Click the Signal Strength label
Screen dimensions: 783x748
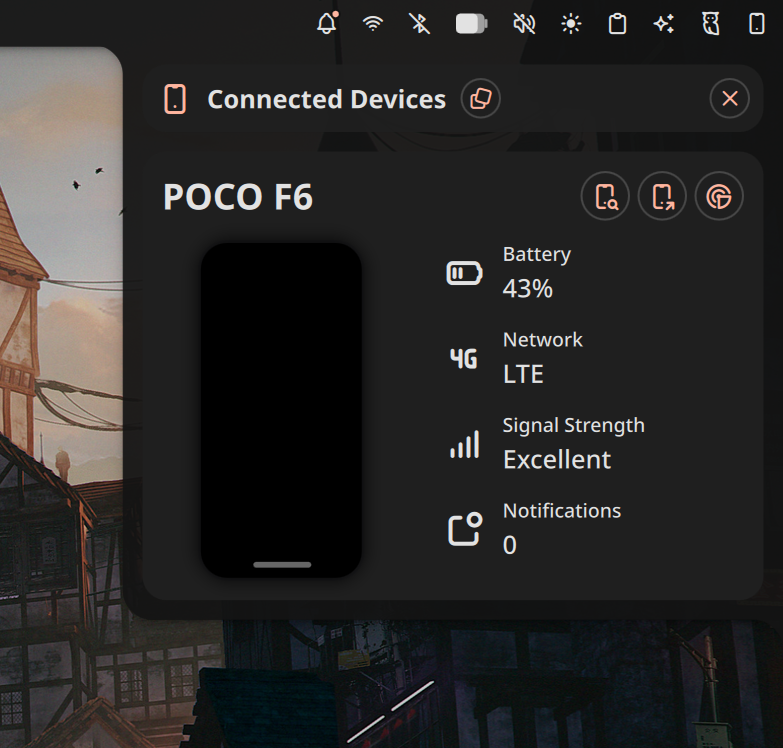[x=574, y=426]
